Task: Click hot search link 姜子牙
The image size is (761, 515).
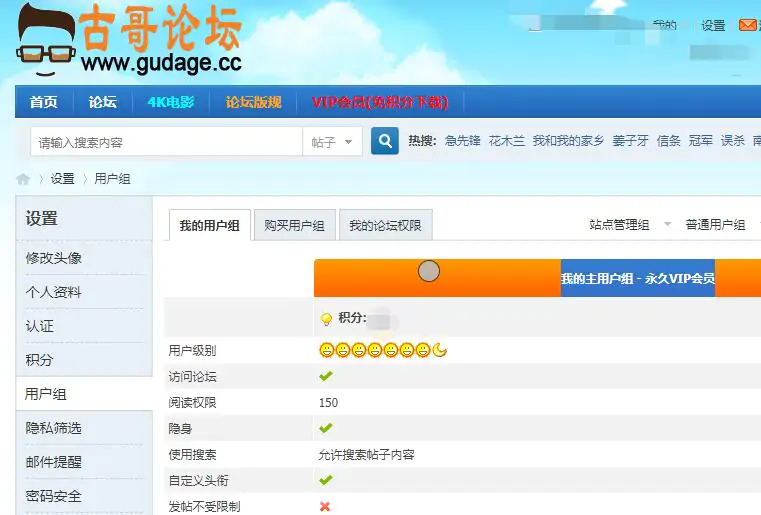Action: click(630, 141)
